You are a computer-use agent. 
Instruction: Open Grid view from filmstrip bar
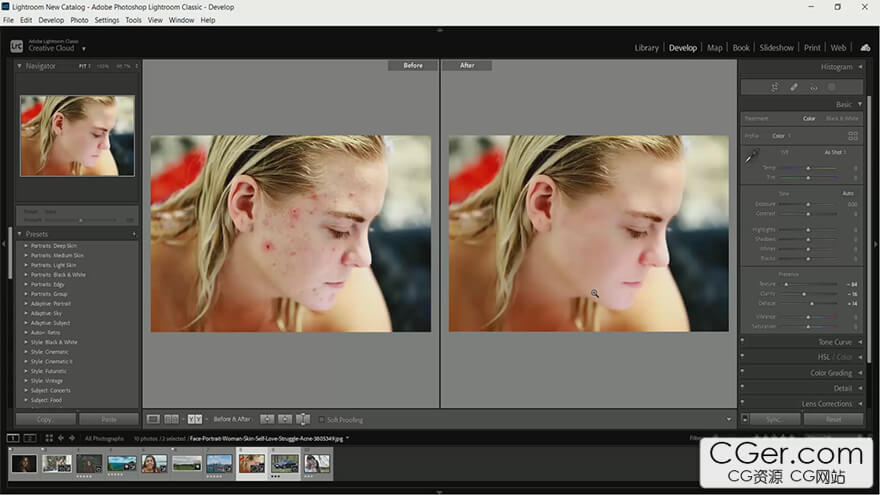click(x=49, y=438)
